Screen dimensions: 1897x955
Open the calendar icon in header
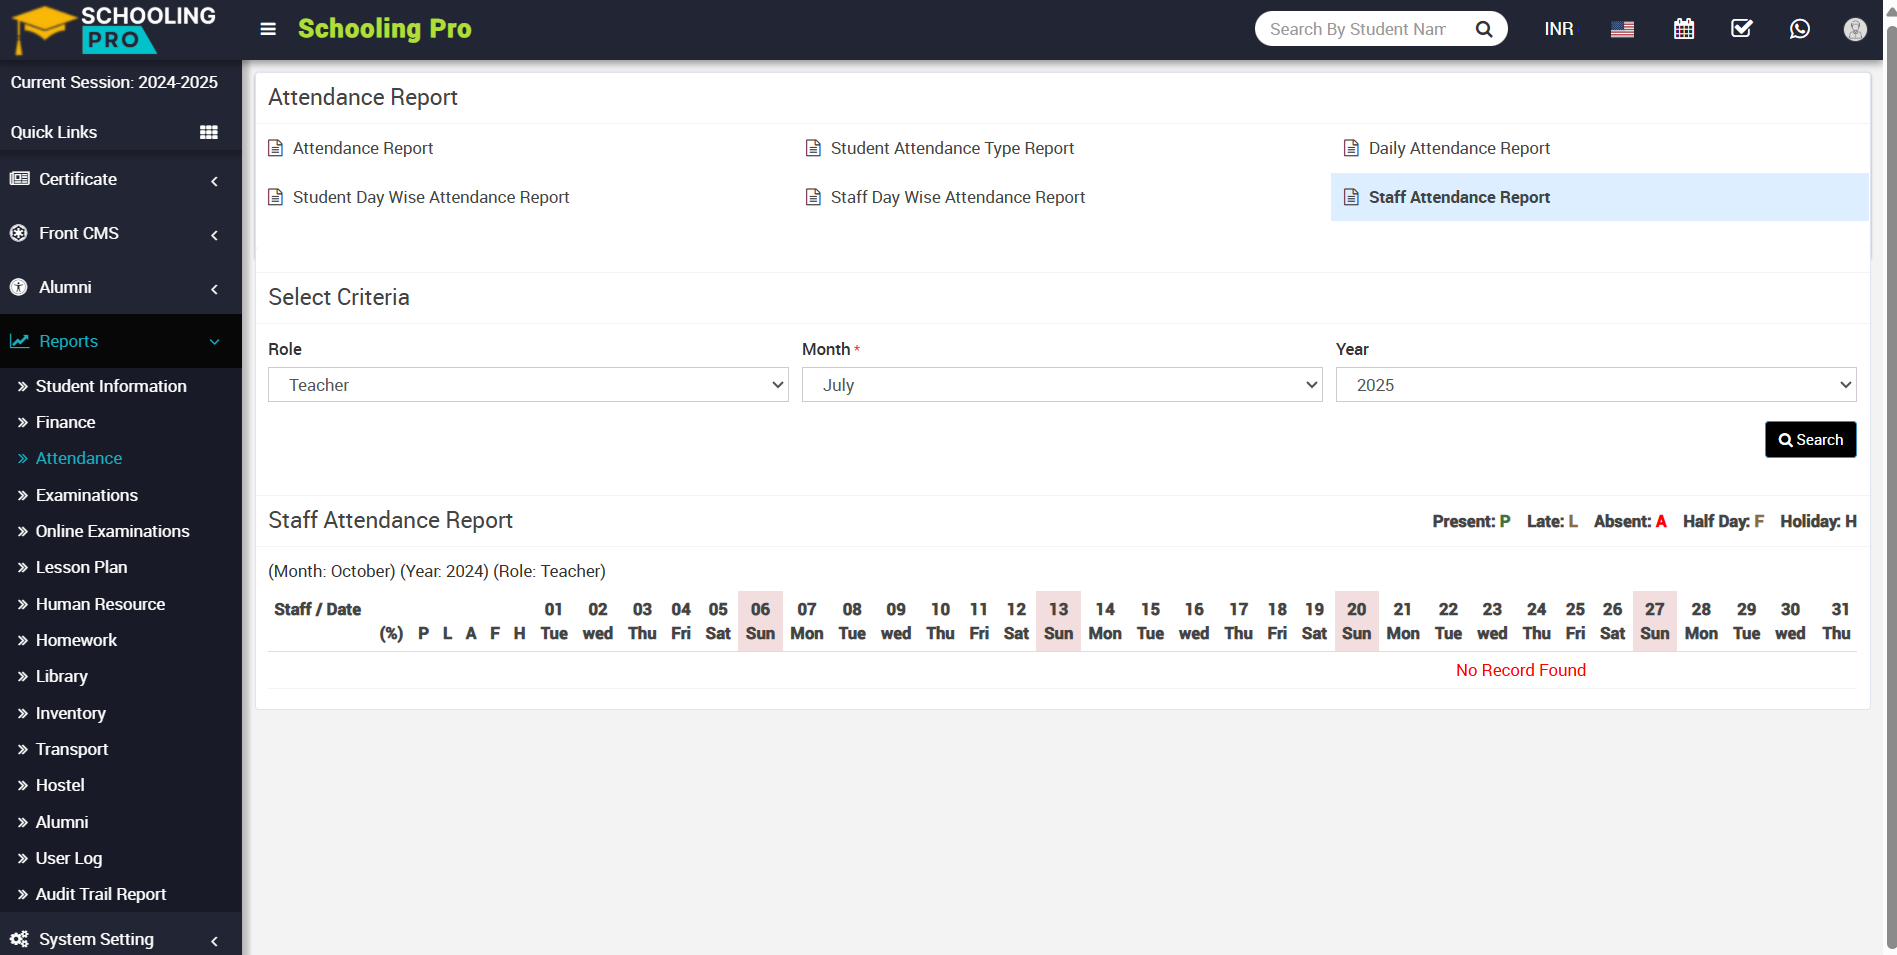coord(1684,29)
